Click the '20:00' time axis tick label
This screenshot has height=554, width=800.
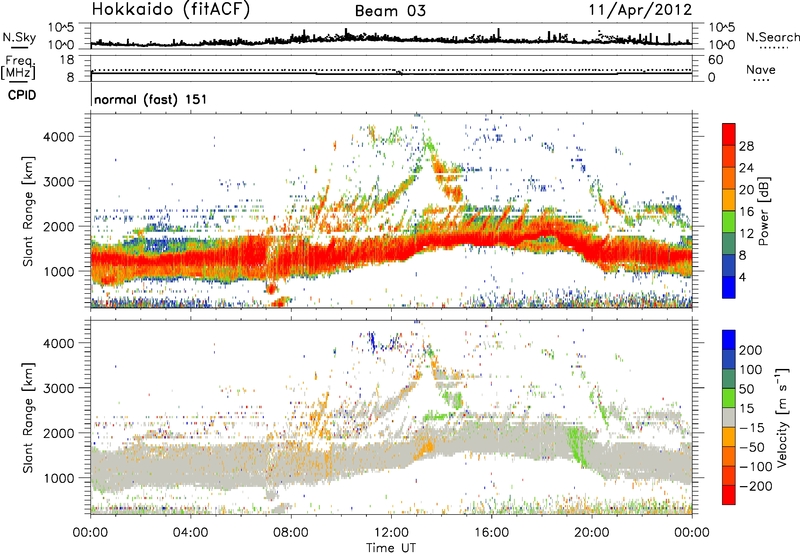pyautogui.click(x=591, y=533)
